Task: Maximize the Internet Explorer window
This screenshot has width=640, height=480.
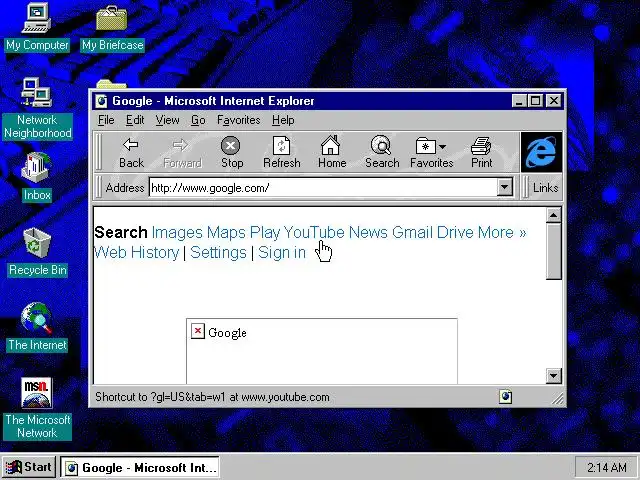Action: [x=535, y=101]
